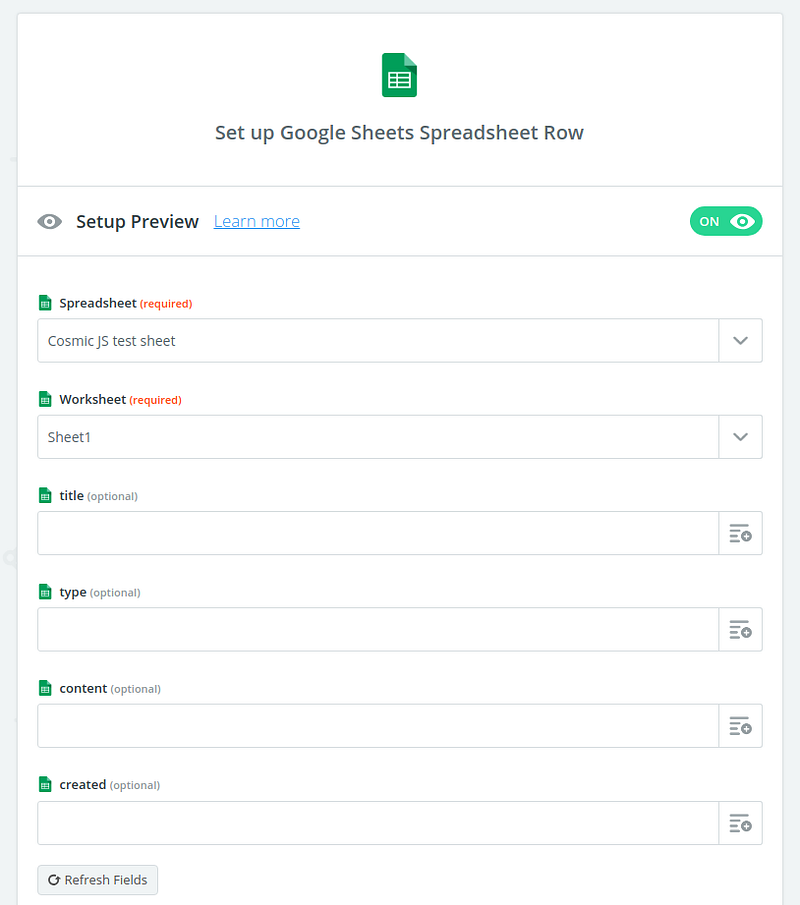Open the Sheet1 worksheet selector

coord(378,437)
